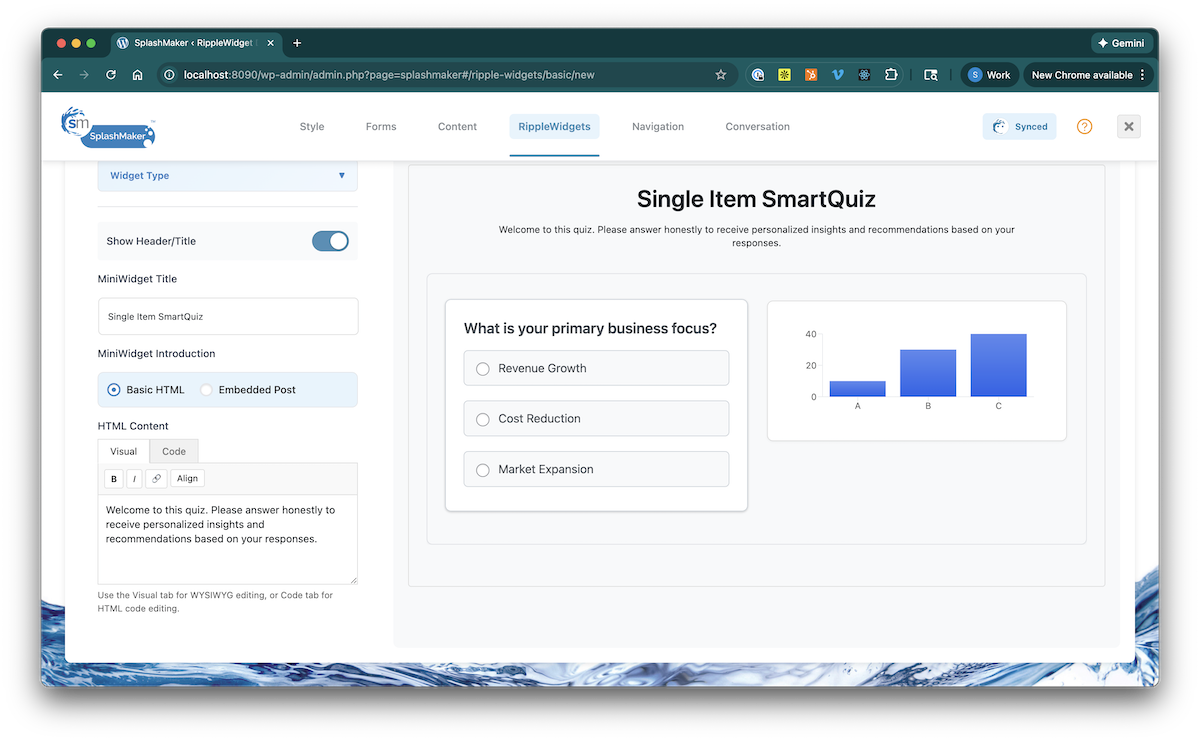Click the MiniWidget Title text field
This screenshot has height=741, width=1200.
click(227, 316)
